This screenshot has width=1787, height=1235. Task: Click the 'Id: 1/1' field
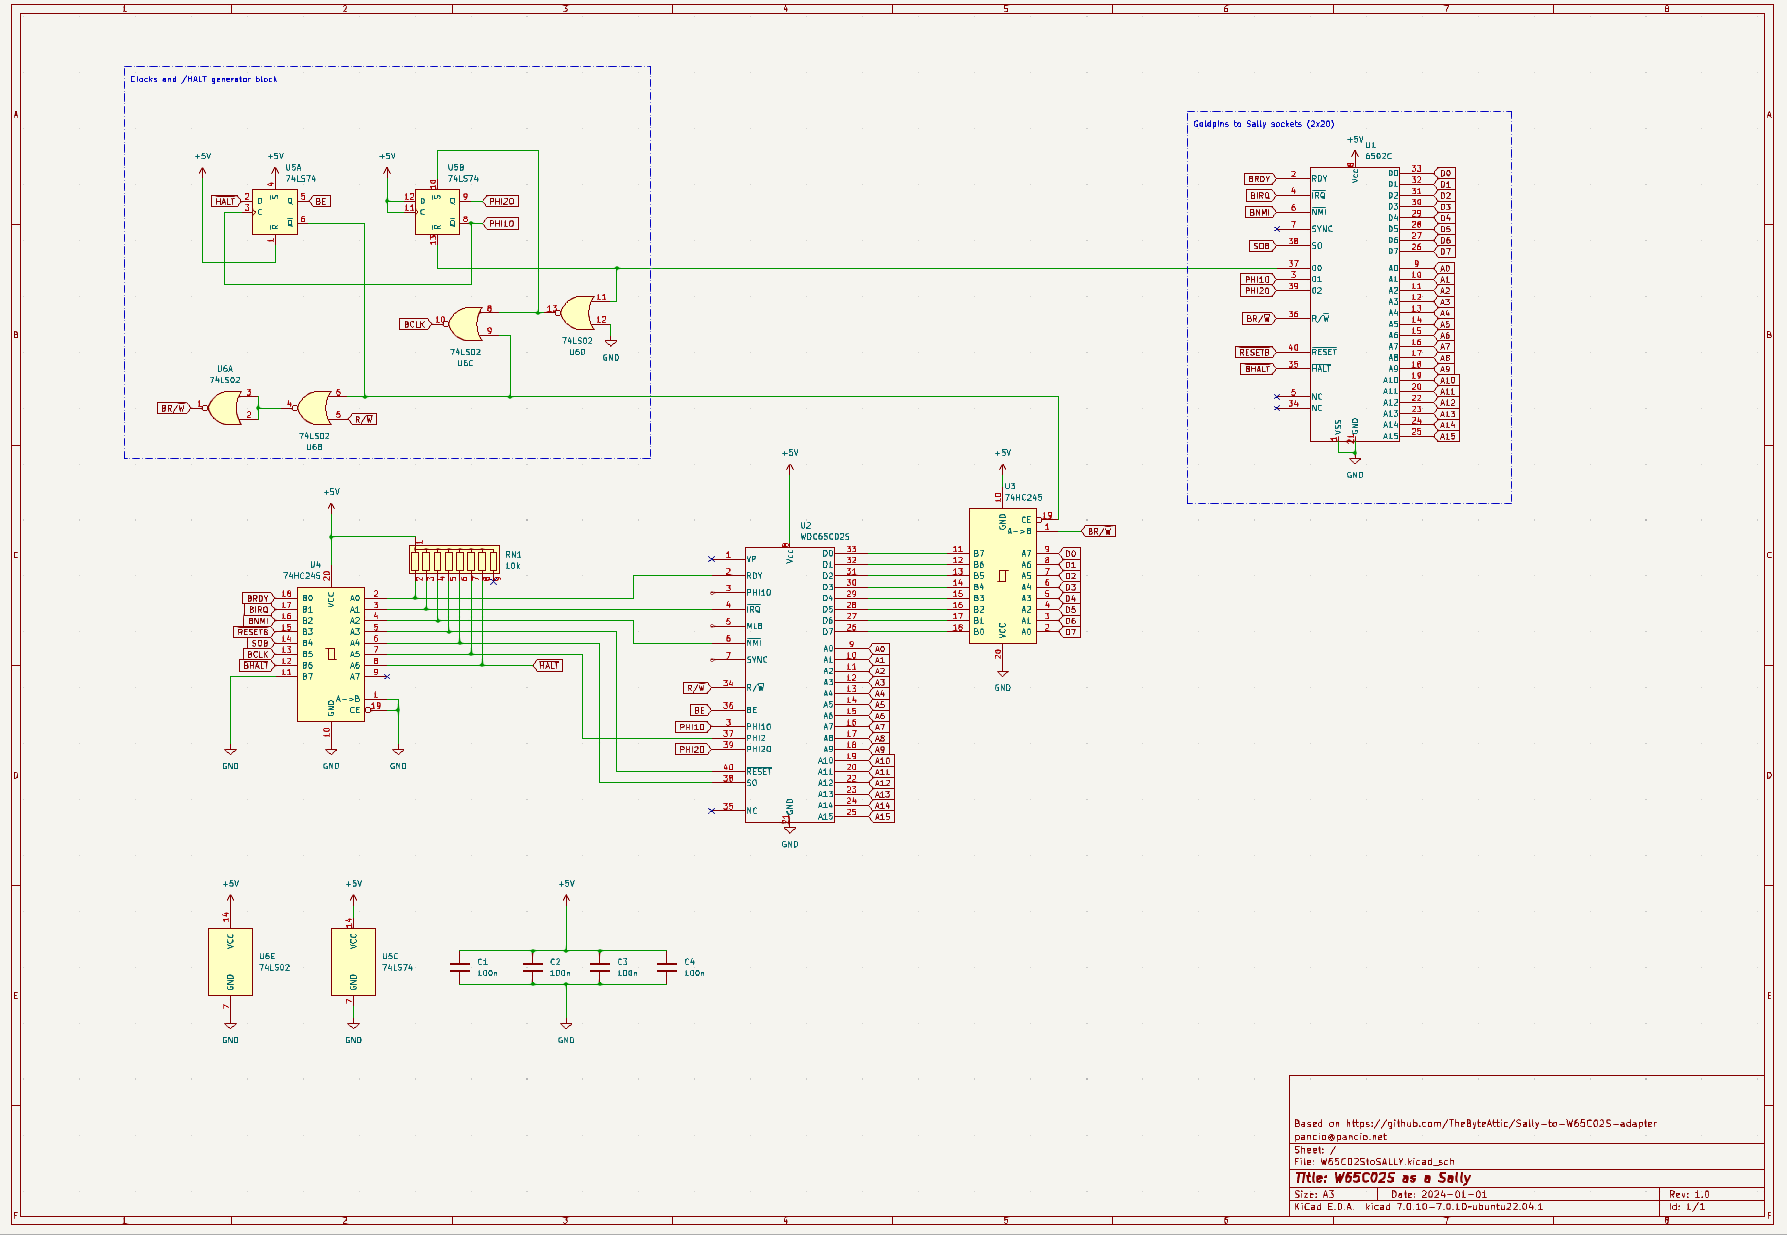point(1687,1207)
